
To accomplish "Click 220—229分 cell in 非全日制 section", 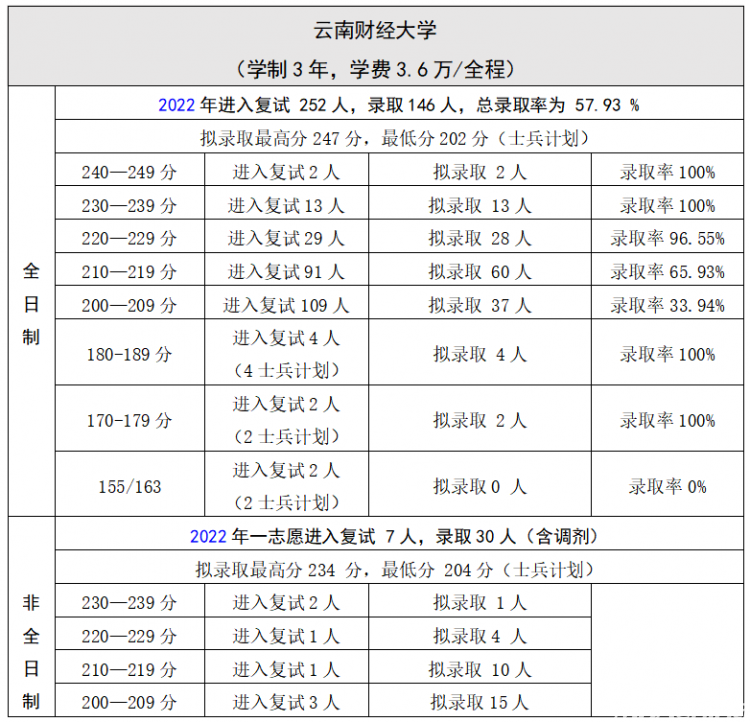I will 130,634.
